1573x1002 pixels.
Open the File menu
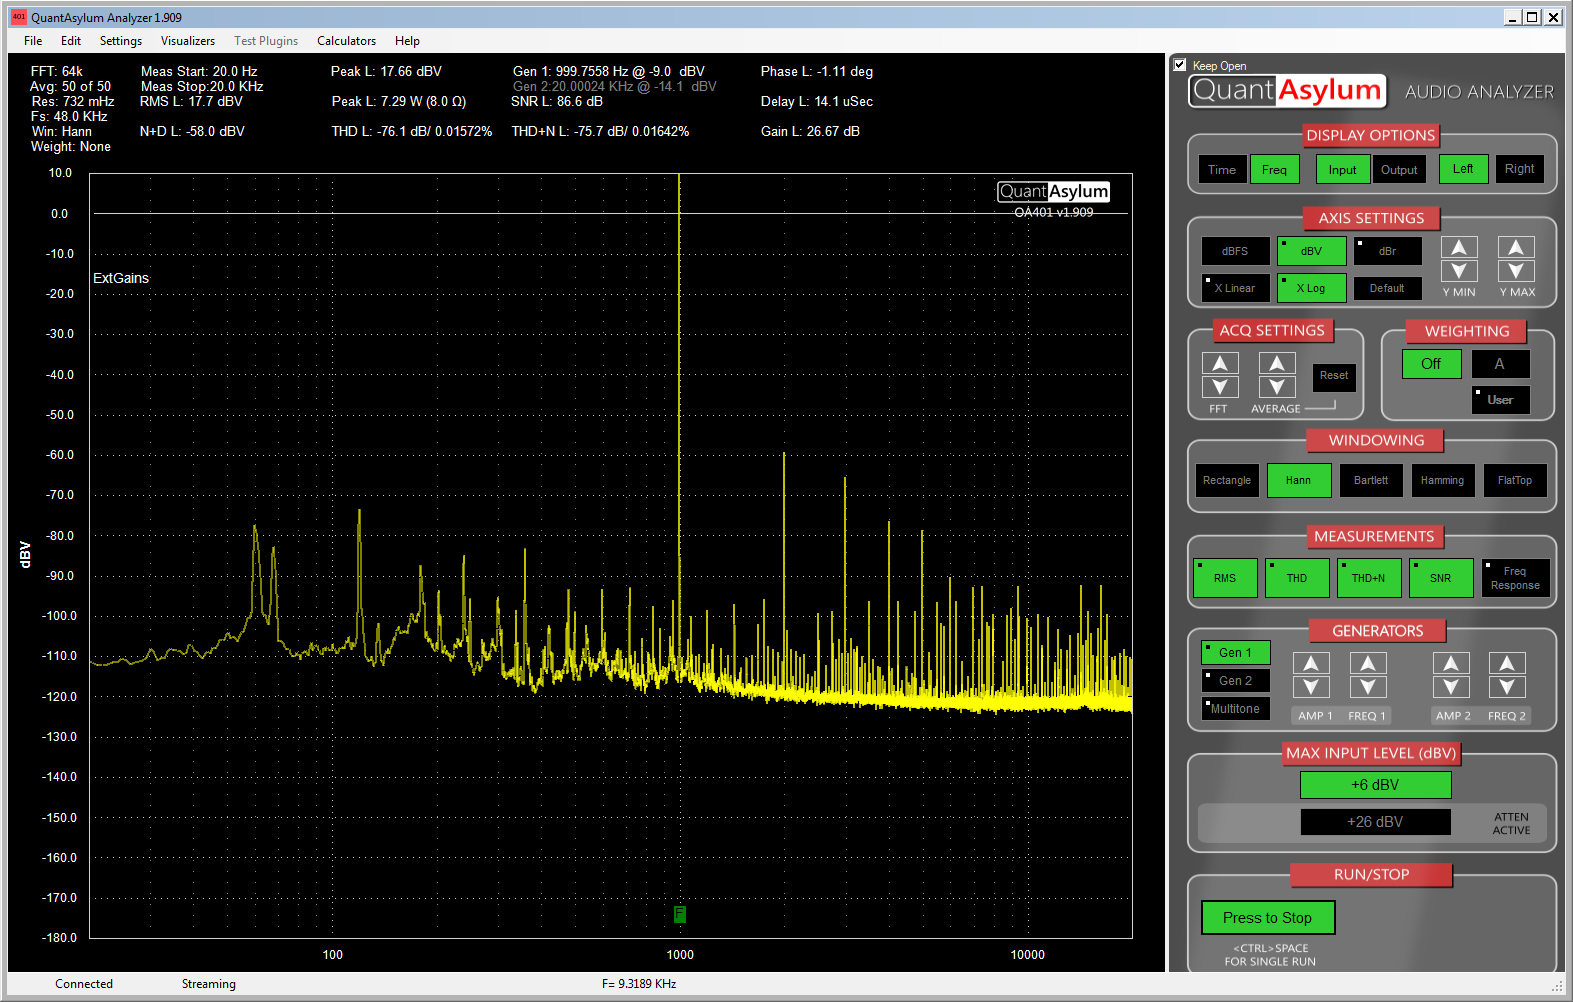pos(33,41)
